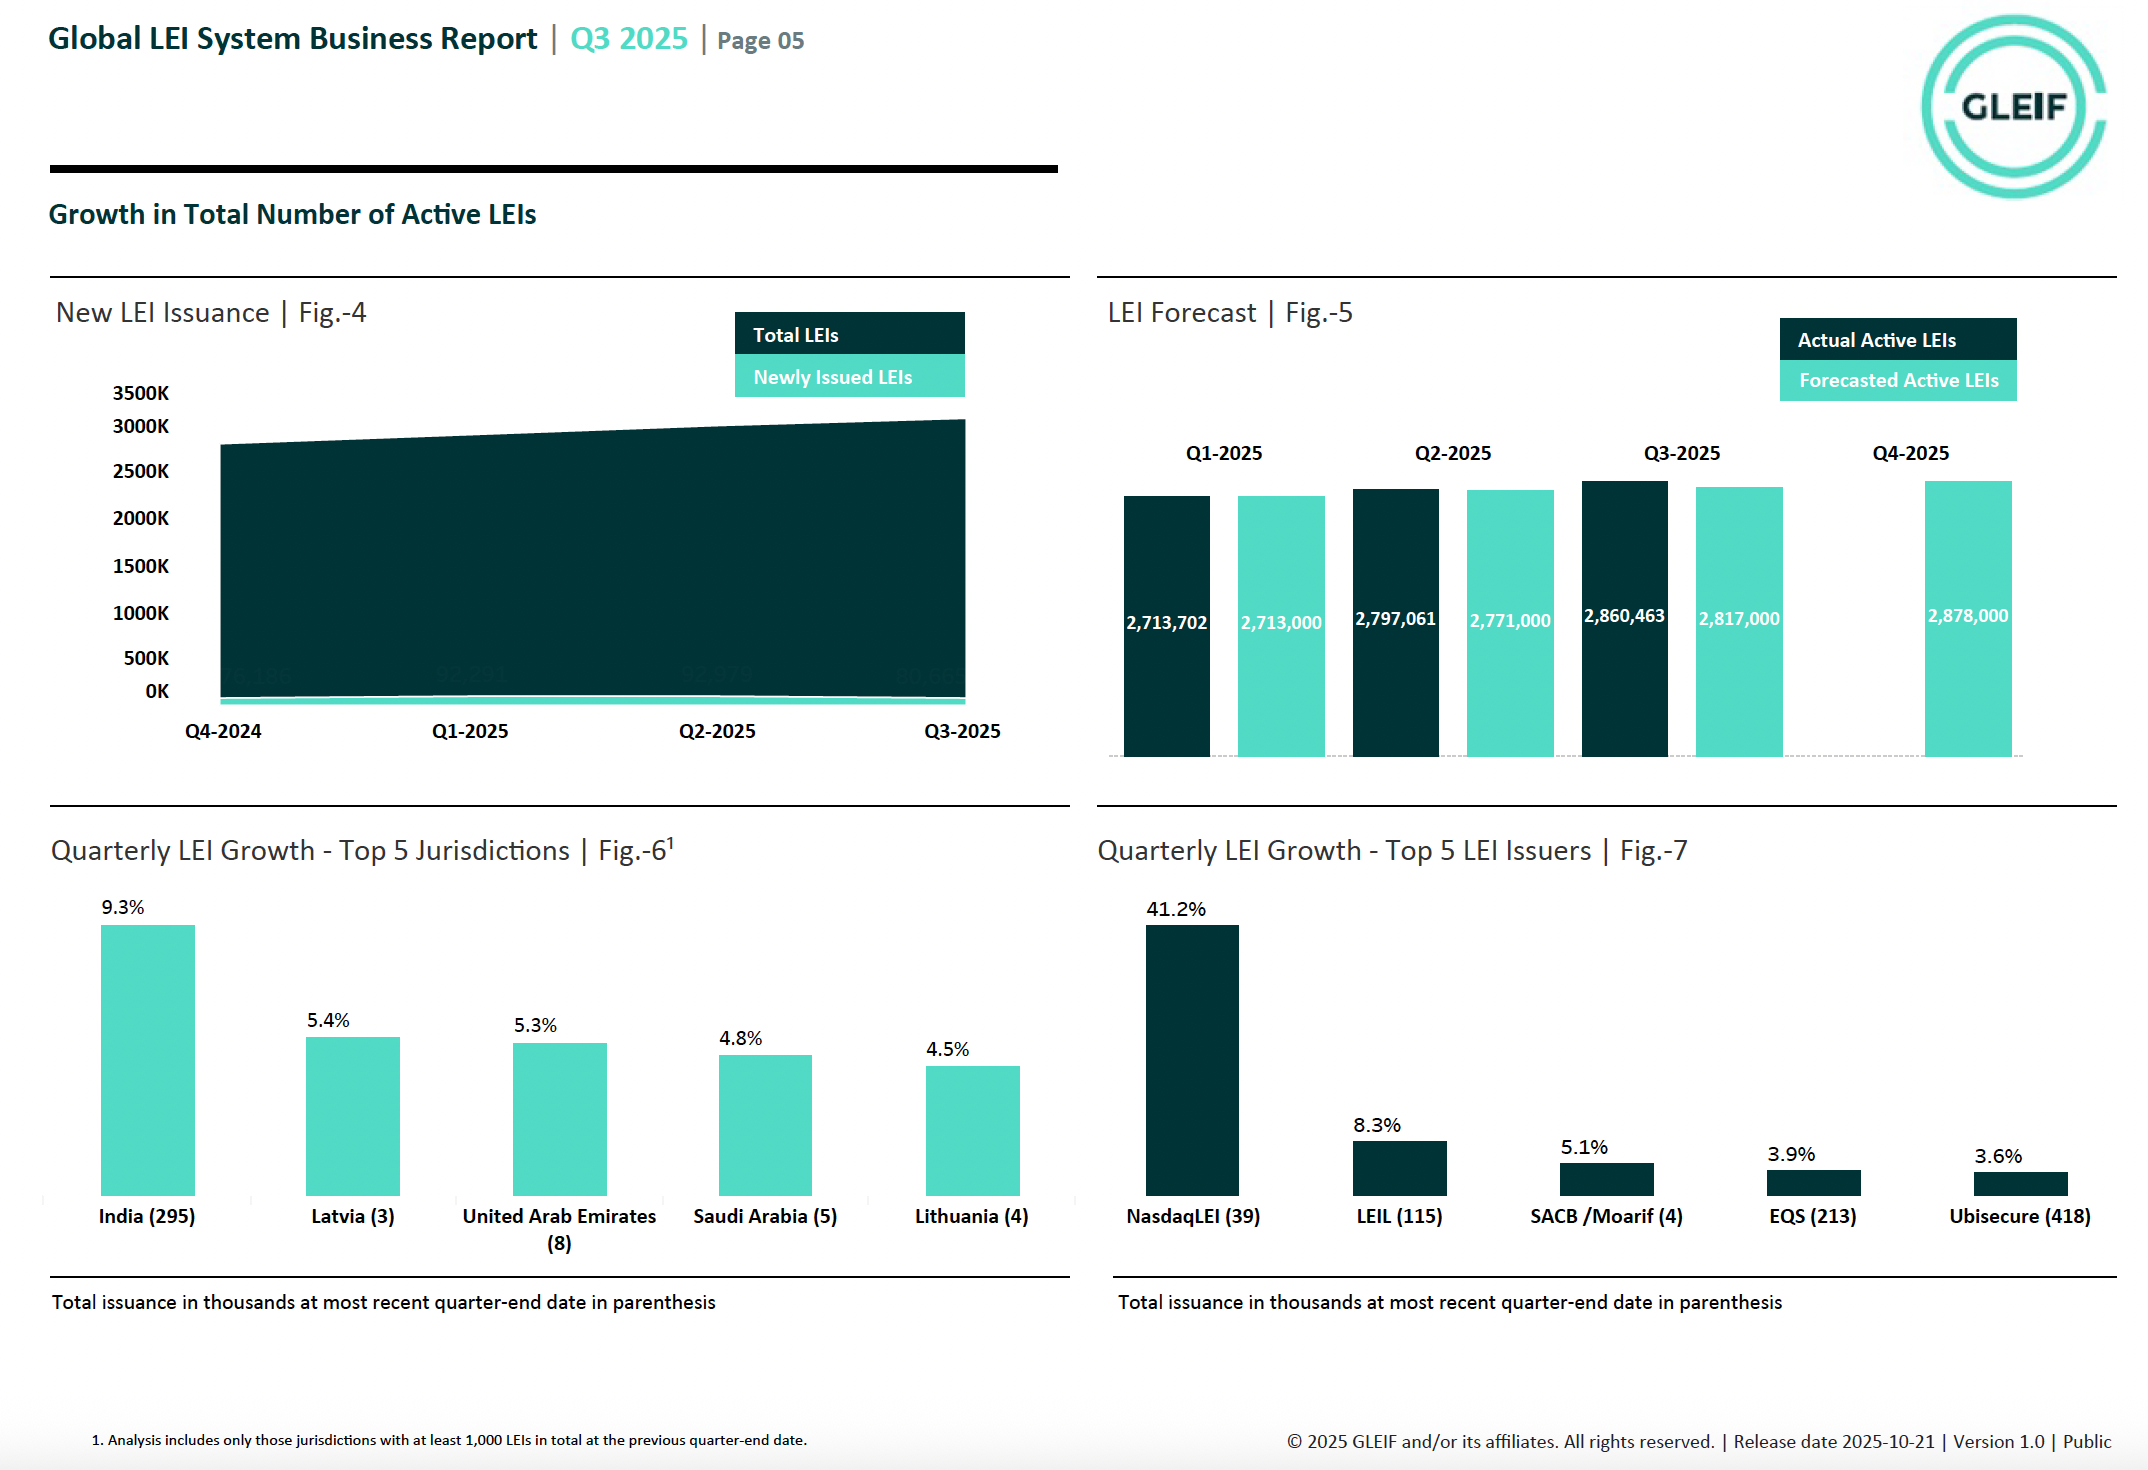Viewport: 2148px width, 1470px height.
Task: Select the NasdaqLEI 41.2% bar
Action: pyautogui.click(x=1192, y=1060)
